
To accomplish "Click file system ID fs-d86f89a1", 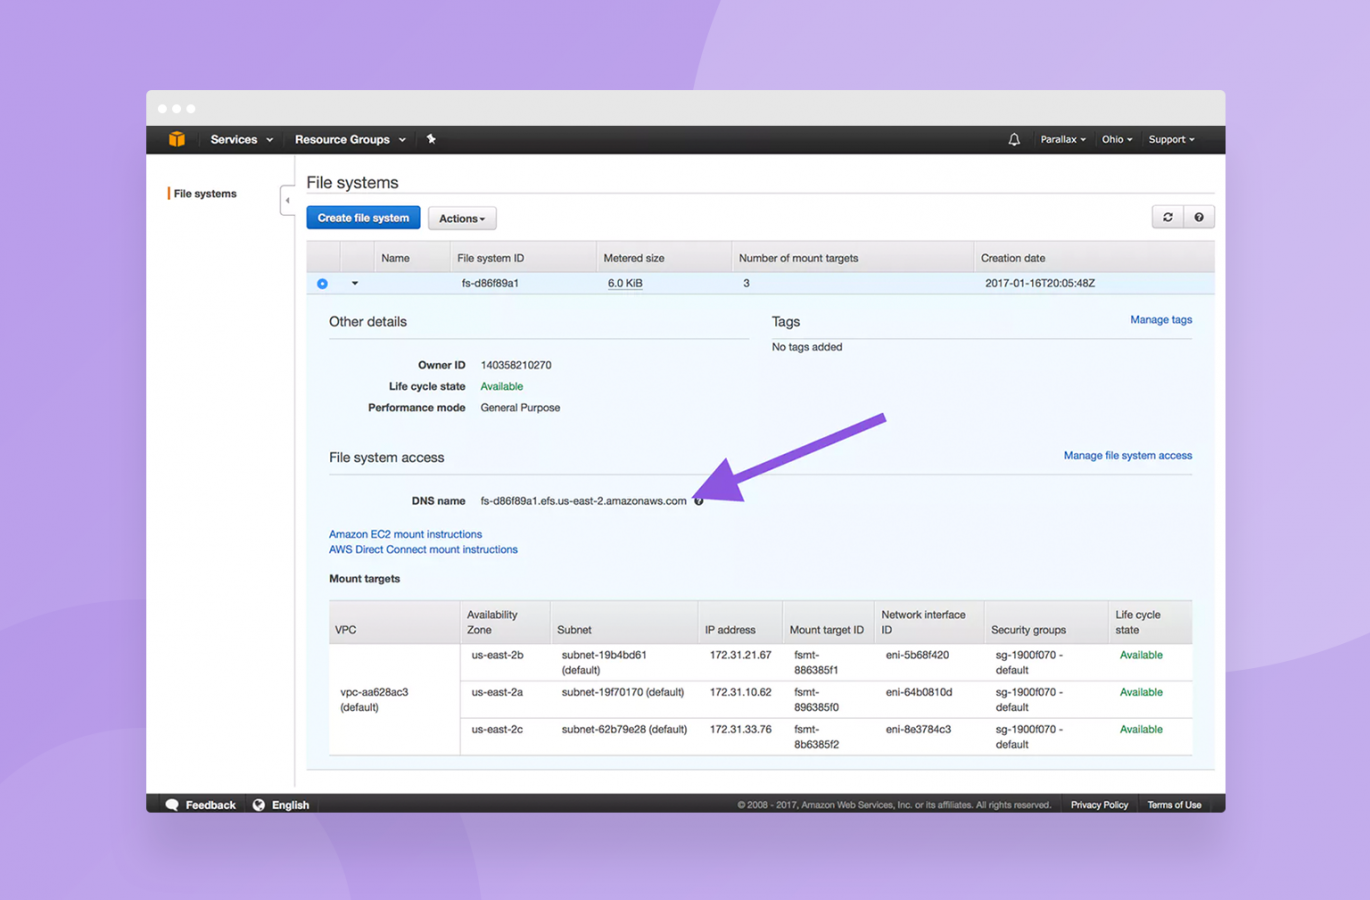I will click(490, 284).
